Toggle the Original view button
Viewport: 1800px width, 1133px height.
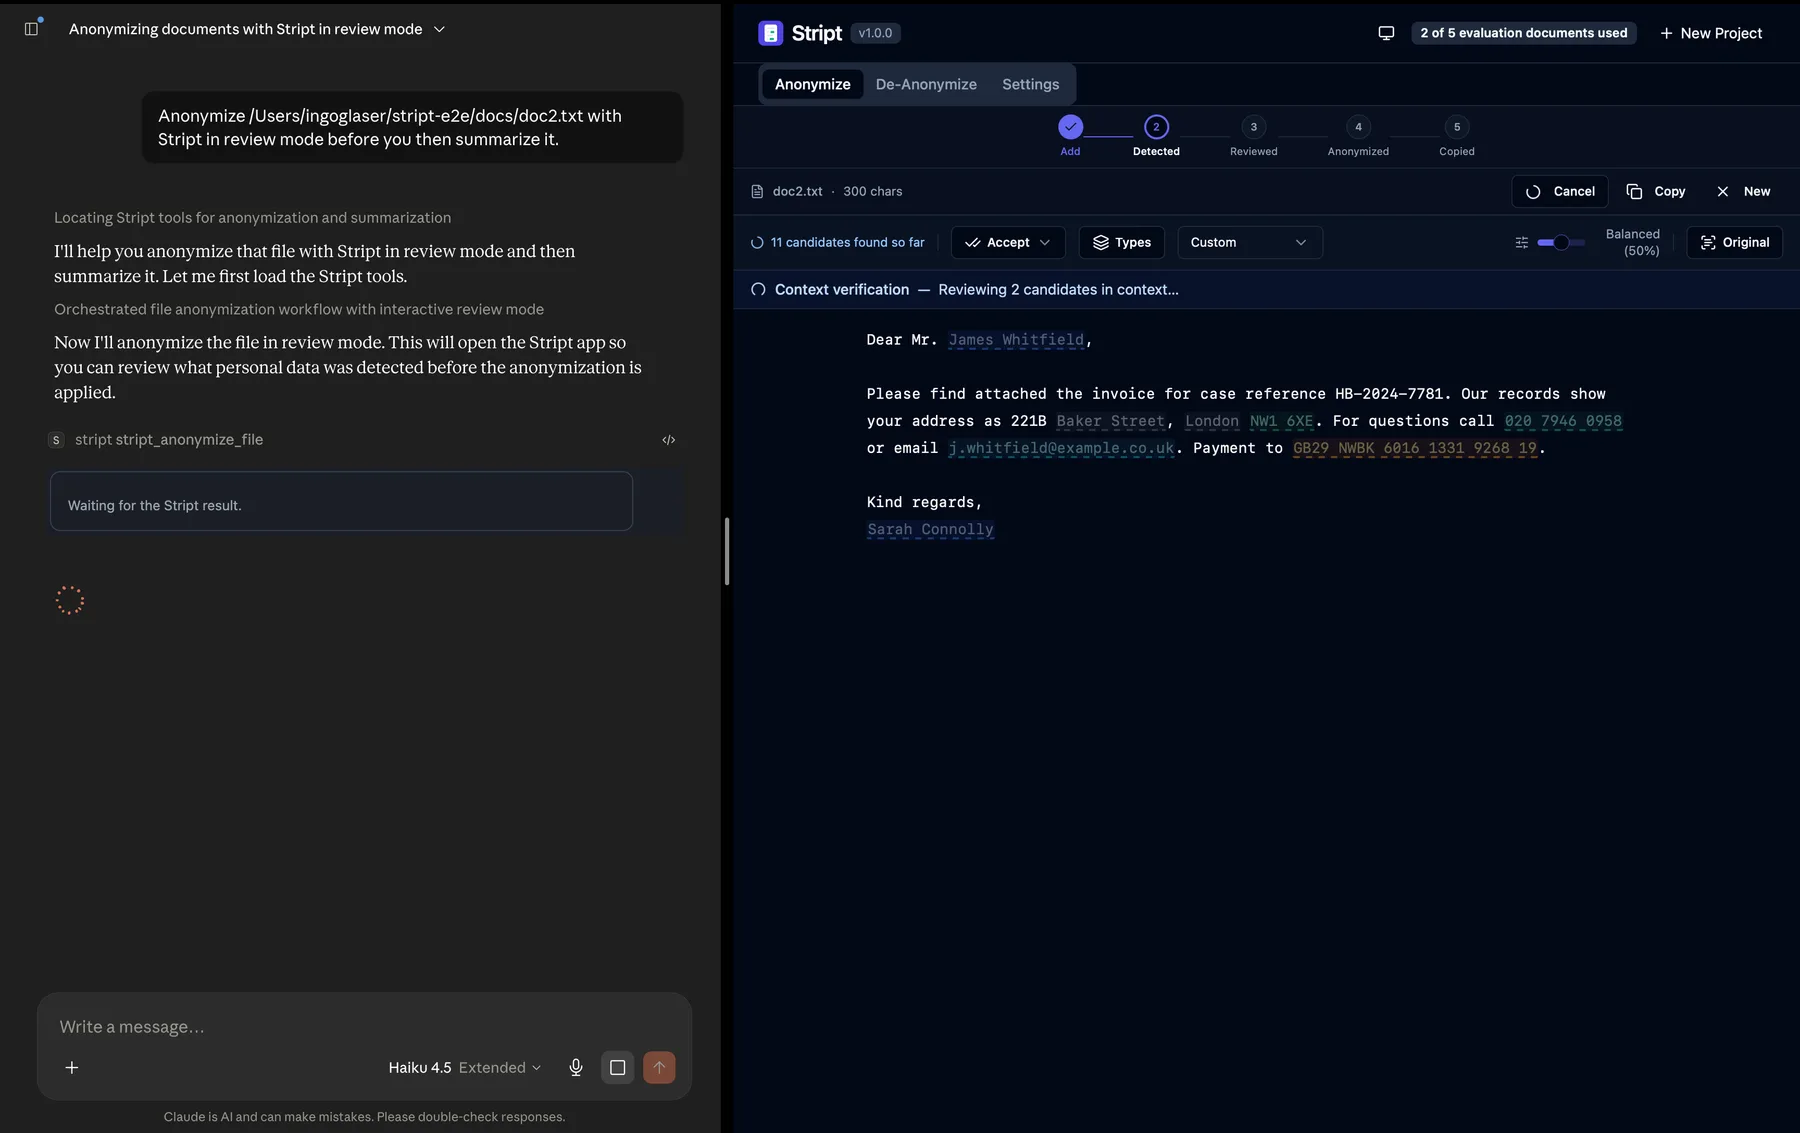[1734, 242]
